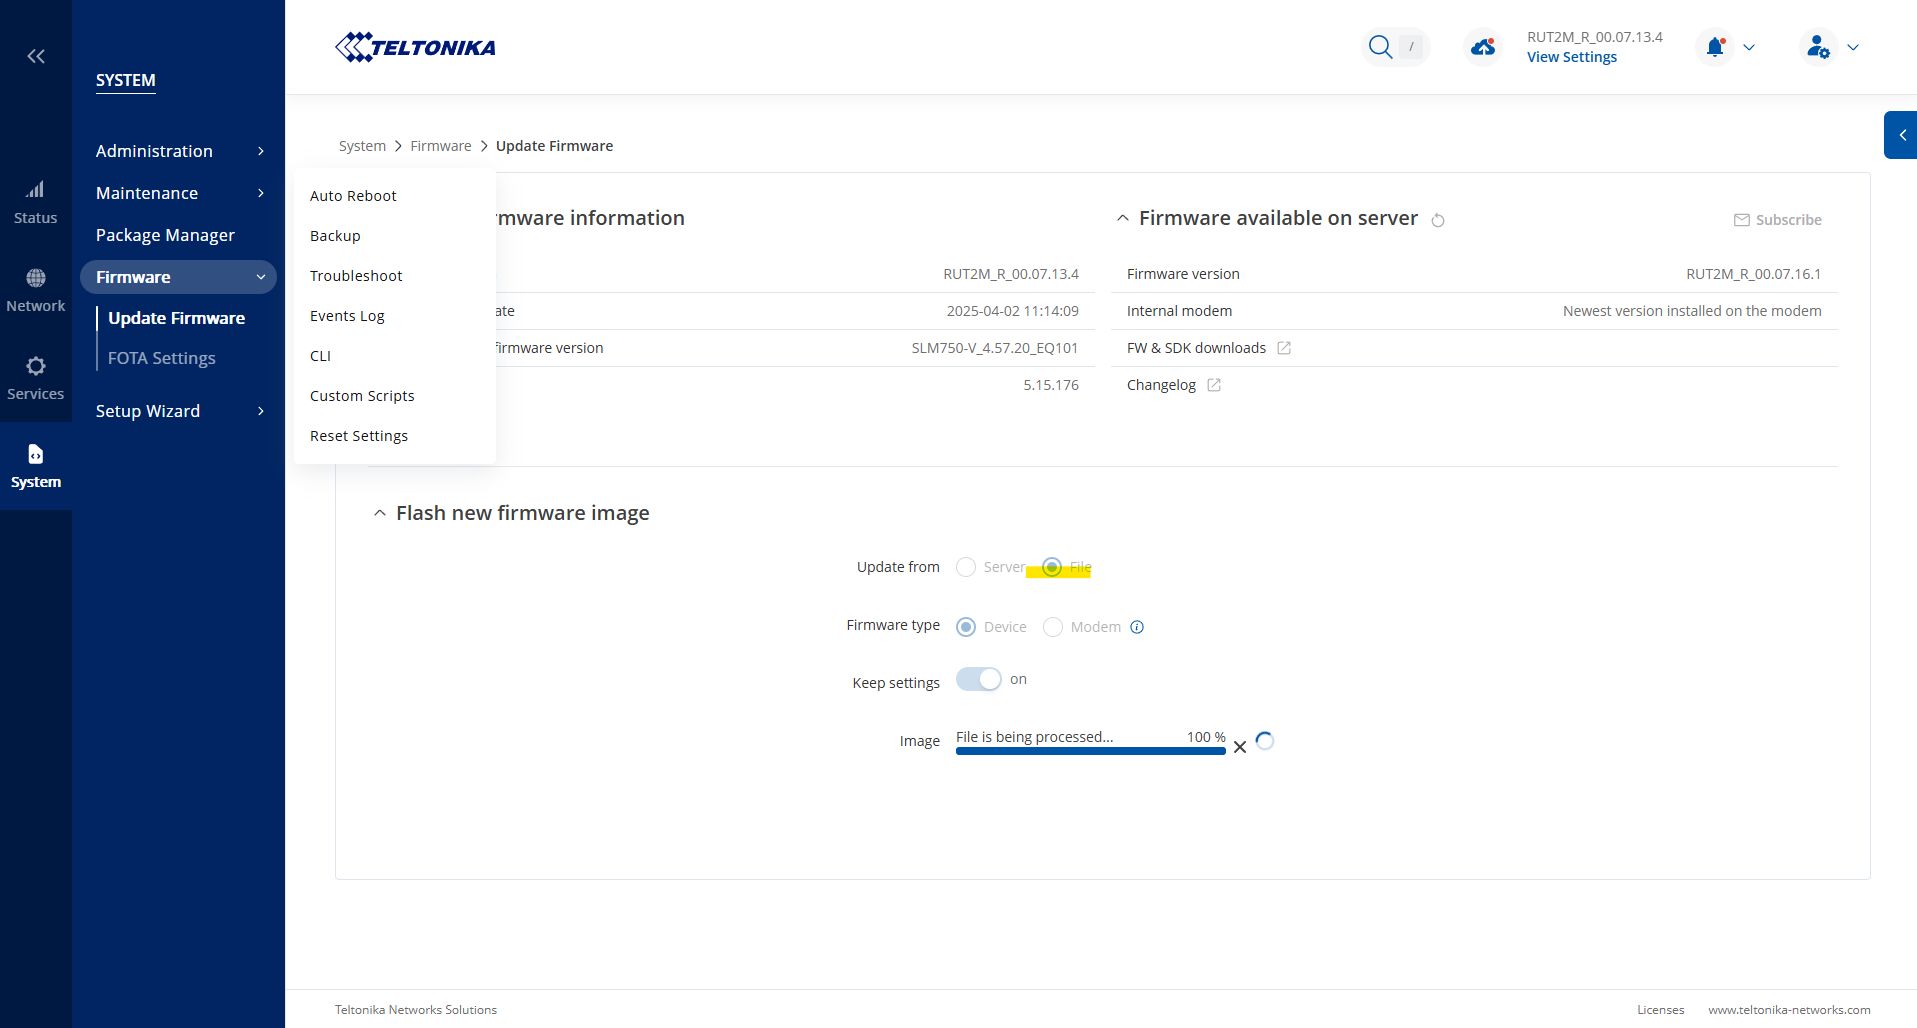Collapse Flash new firmware image section

[380, 513]
